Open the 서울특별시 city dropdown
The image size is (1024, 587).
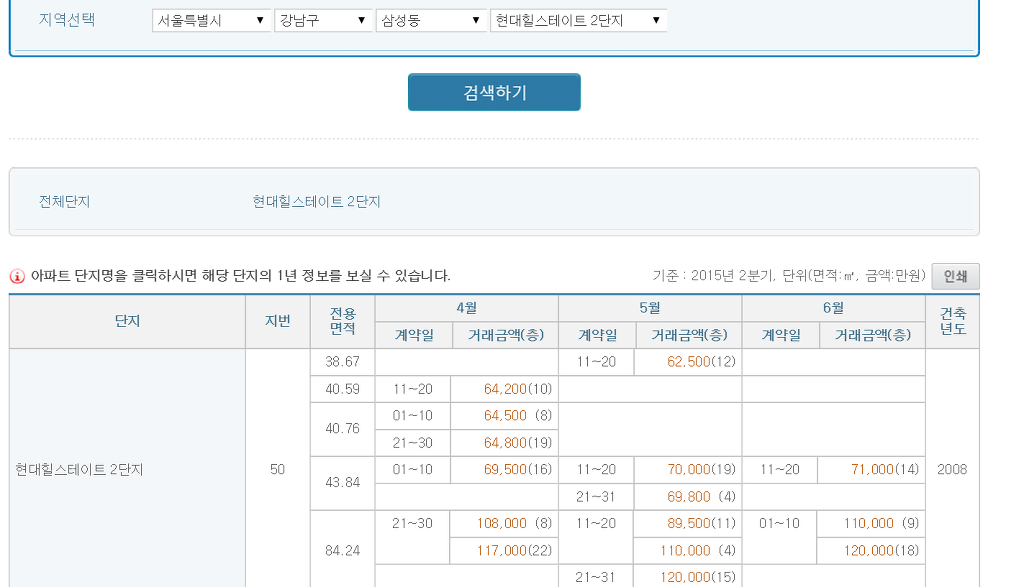212,20
